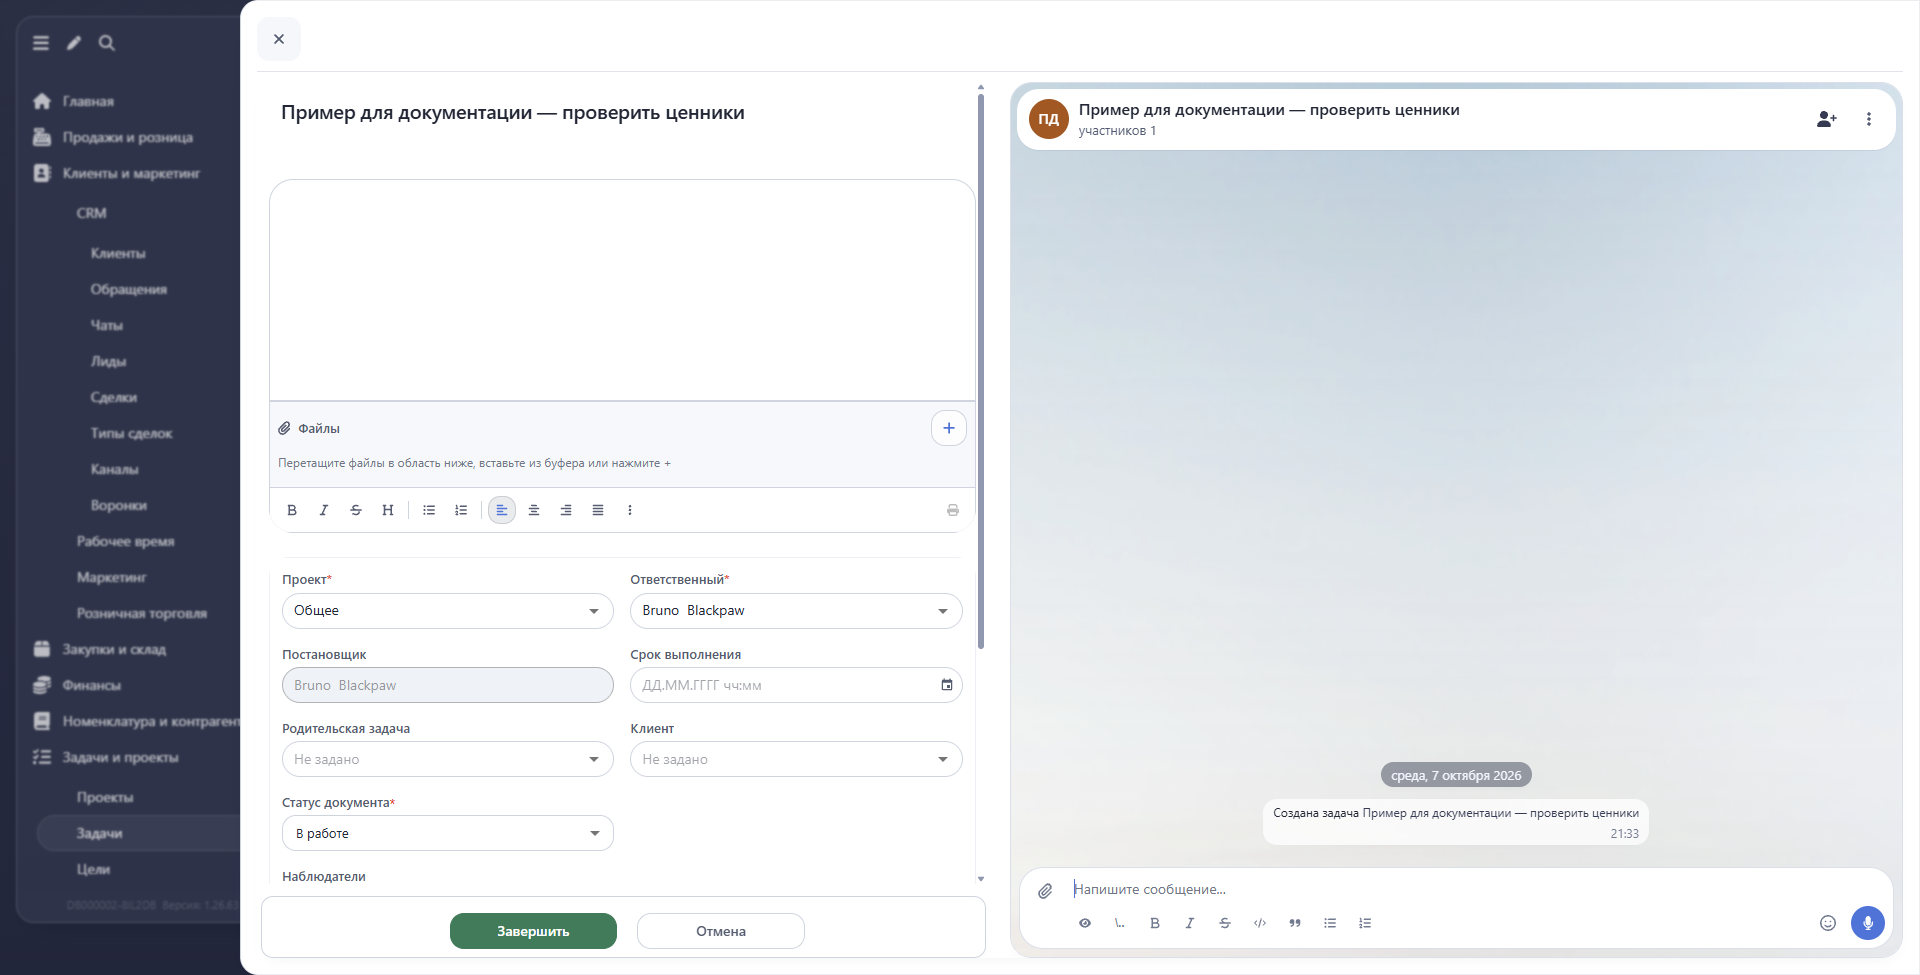The image size is (1920, 975).
Task: Open more formatting options in description toolbar
Action: [x=630, y=510]
